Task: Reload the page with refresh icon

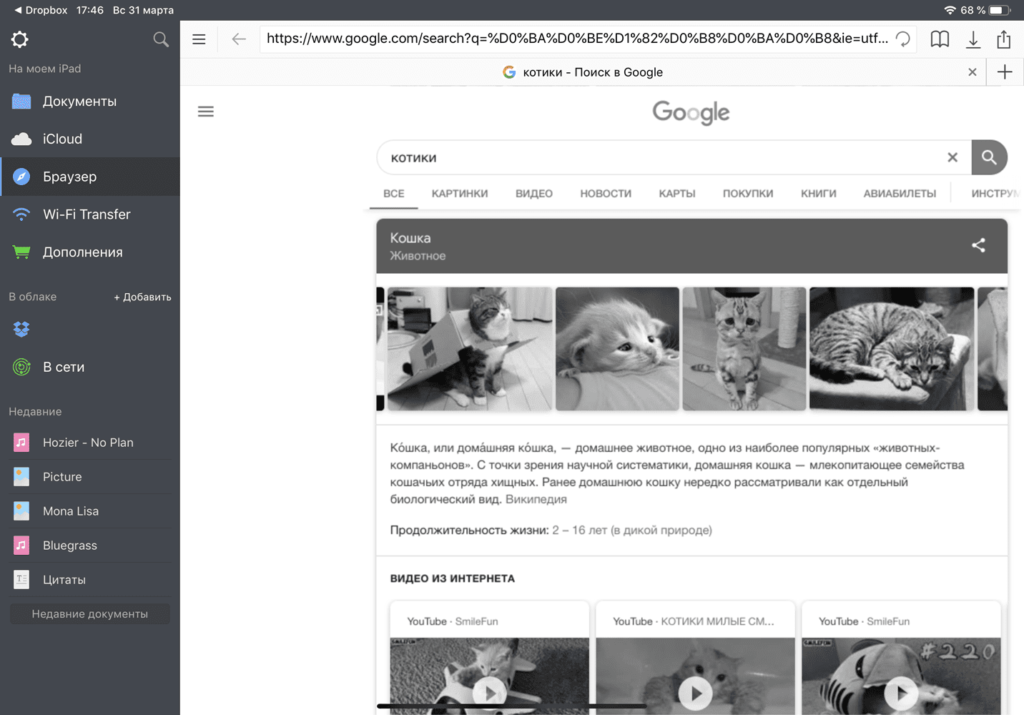Action: 902,40
